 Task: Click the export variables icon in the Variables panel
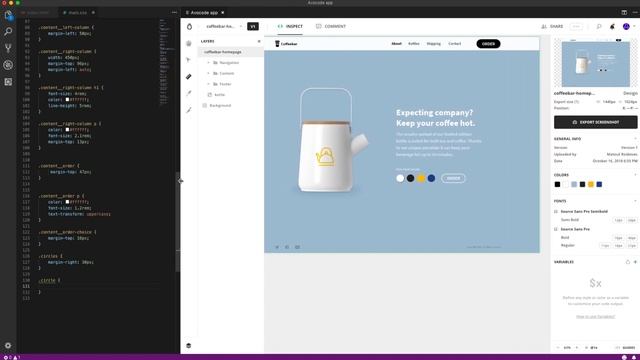pos(628,262)
